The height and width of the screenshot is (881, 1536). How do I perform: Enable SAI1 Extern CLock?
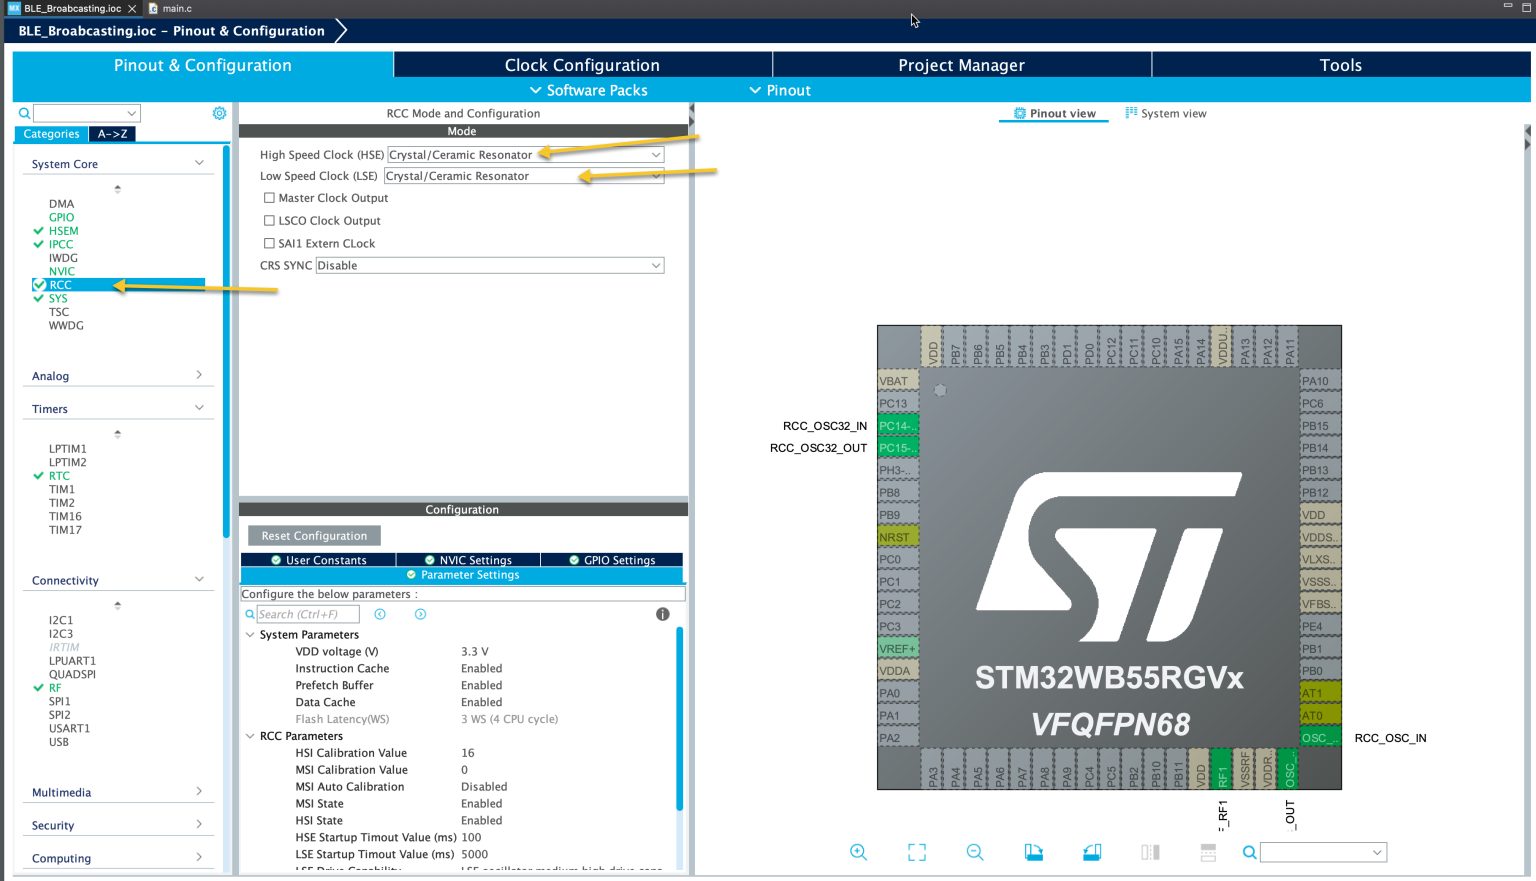point(269,243)
